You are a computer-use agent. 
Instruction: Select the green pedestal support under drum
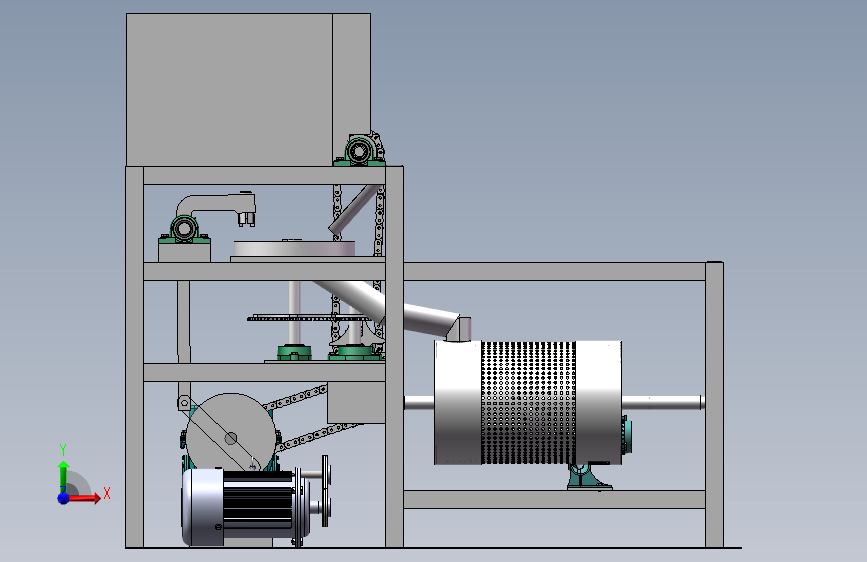coord(589,476)
